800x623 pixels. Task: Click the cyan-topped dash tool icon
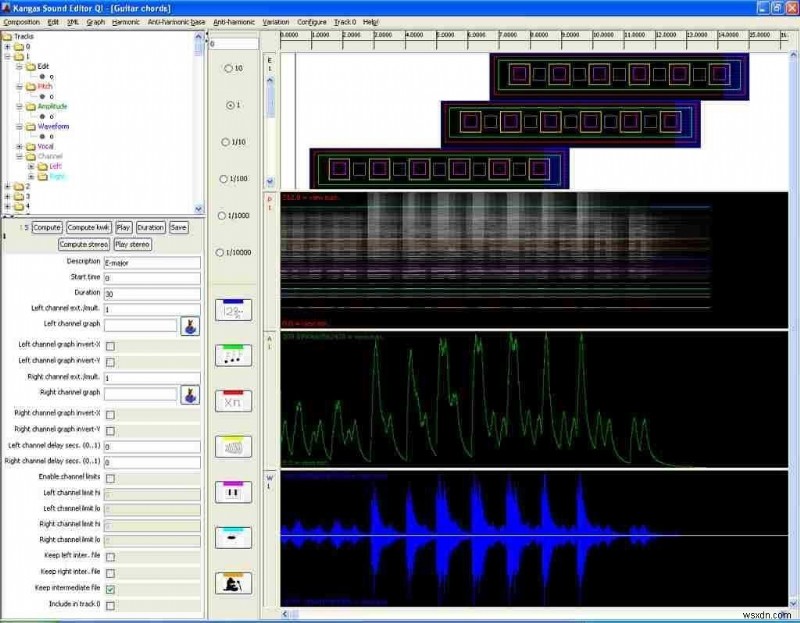point(233,537)
